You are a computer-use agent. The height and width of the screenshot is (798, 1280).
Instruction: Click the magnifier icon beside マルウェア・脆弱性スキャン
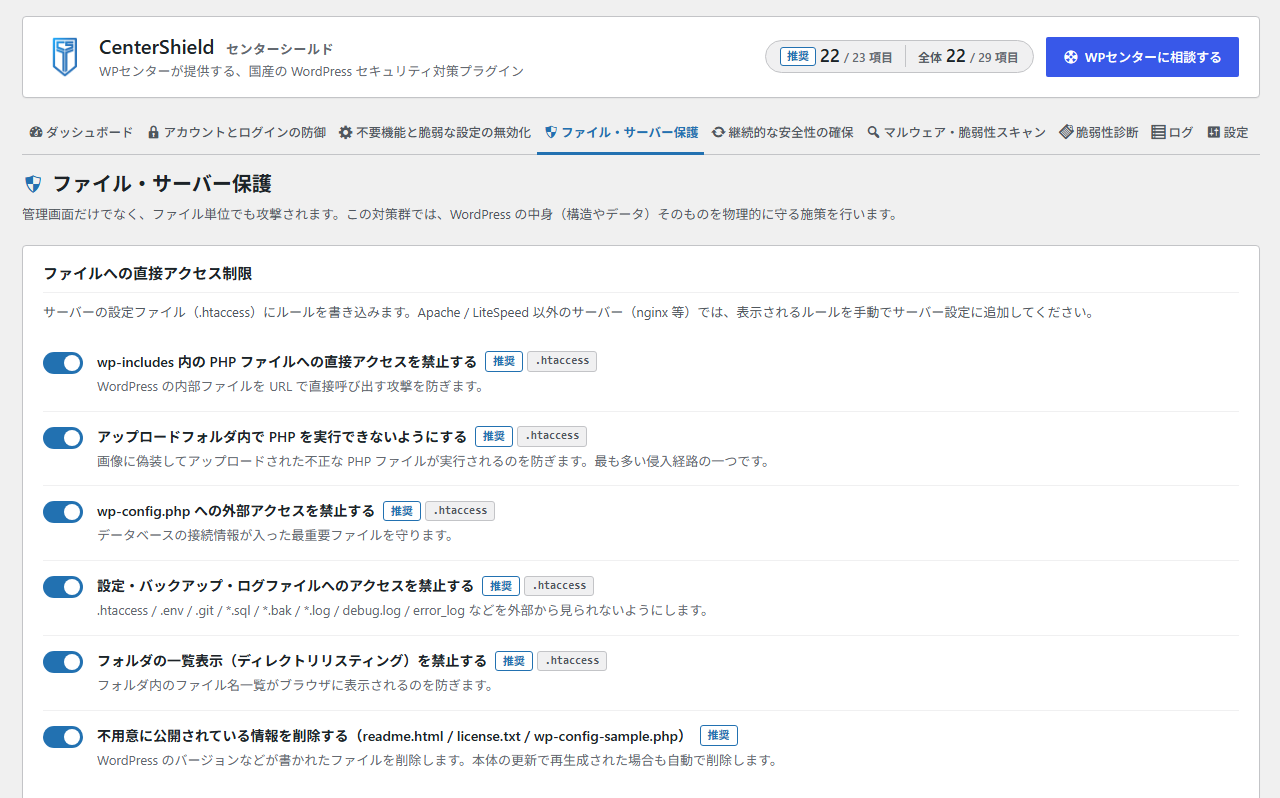(x=873, y=132)
